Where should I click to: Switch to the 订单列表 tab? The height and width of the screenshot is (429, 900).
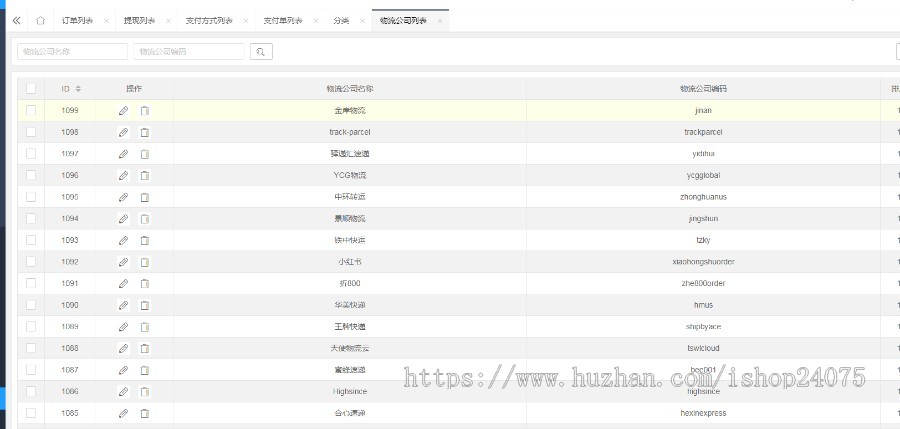pos(77,21)
